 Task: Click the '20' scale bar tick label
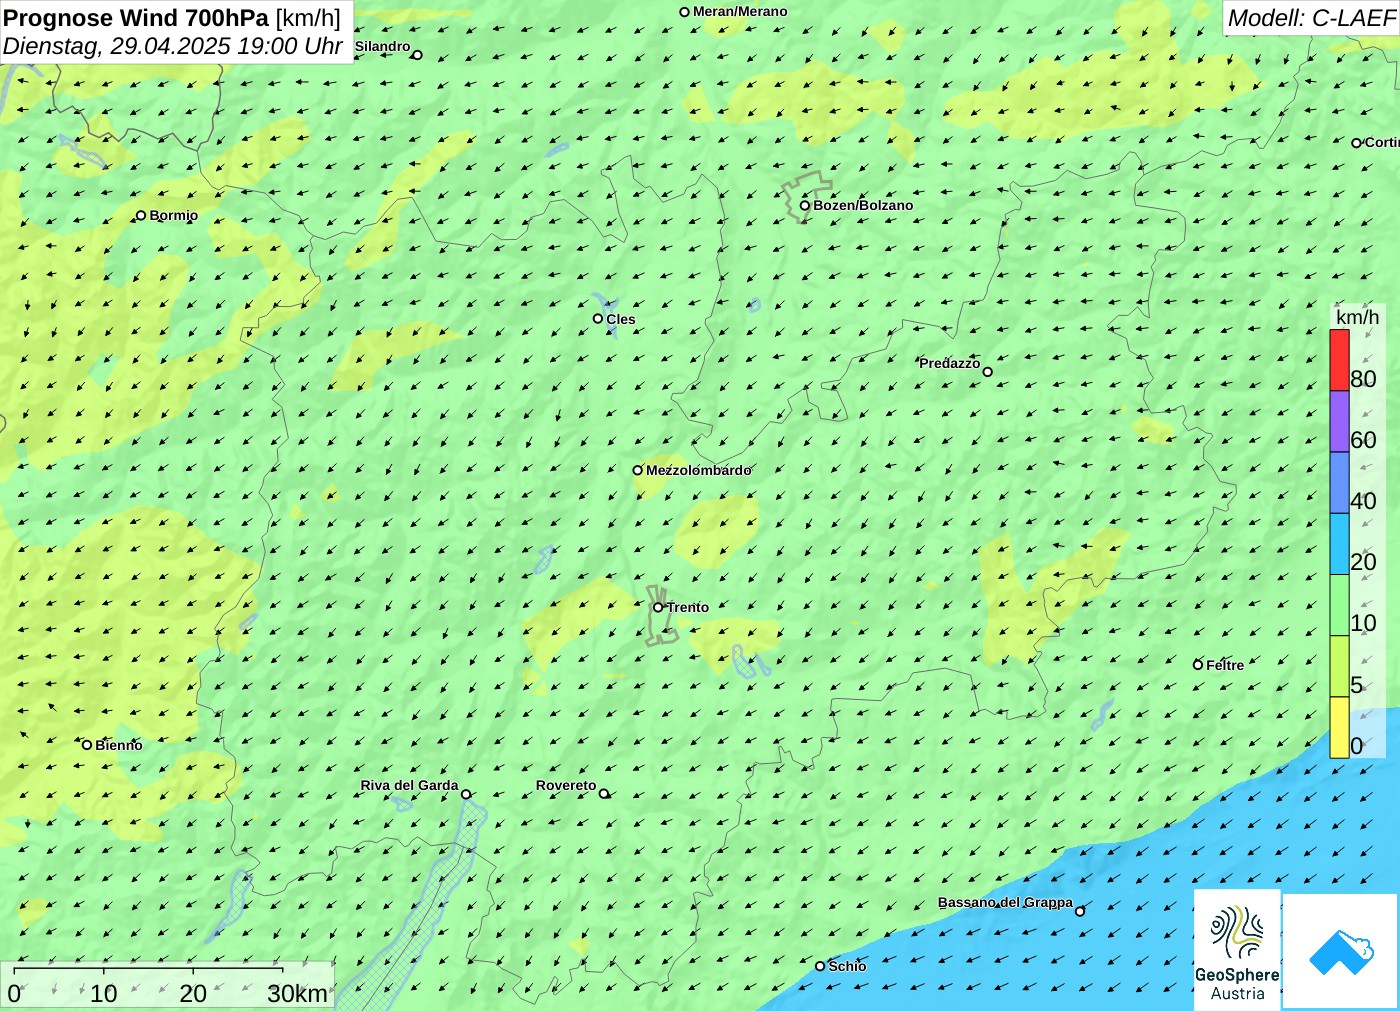[193, 994]
